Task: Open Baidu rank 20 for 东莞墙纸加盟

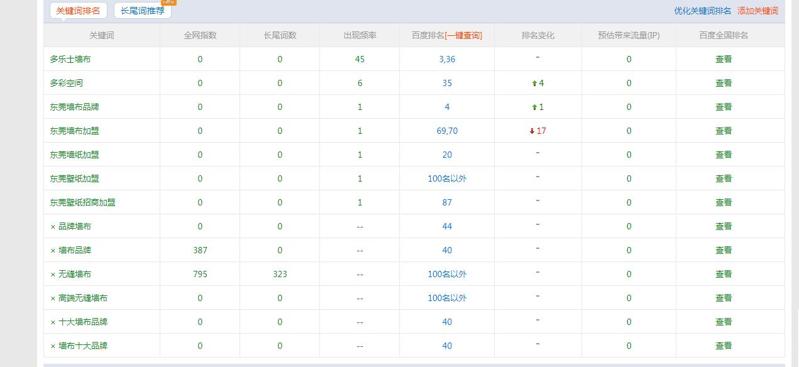Action: [x=447, y=155]
